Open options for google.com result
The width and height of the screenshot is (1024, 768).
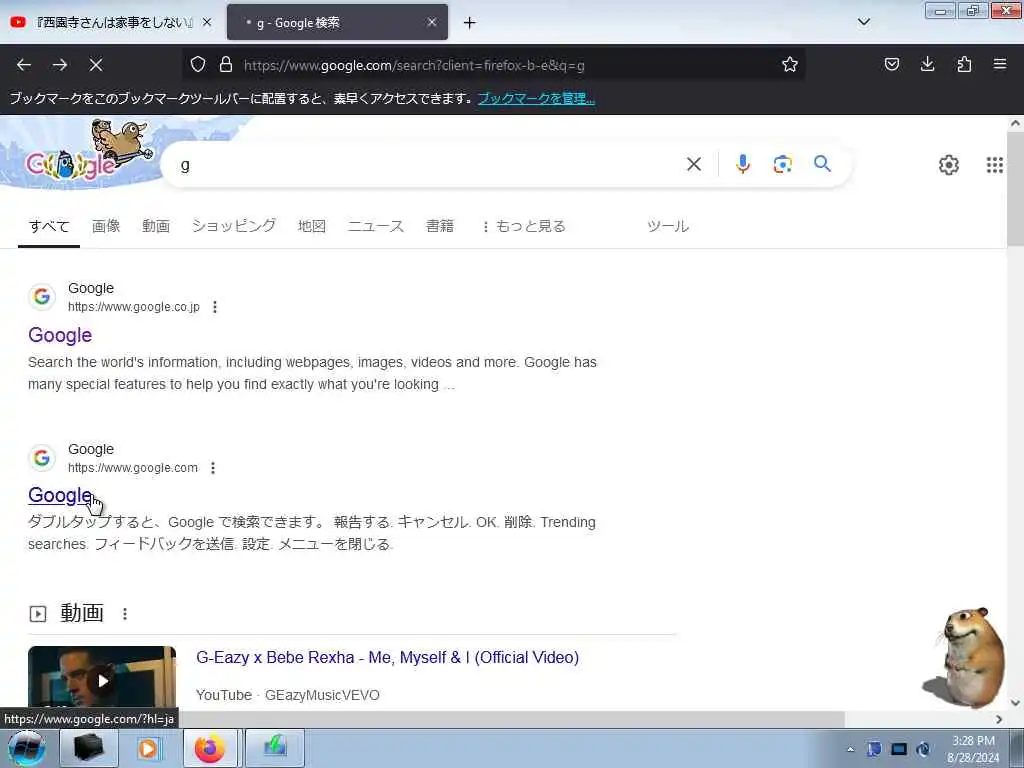[213, 468]
